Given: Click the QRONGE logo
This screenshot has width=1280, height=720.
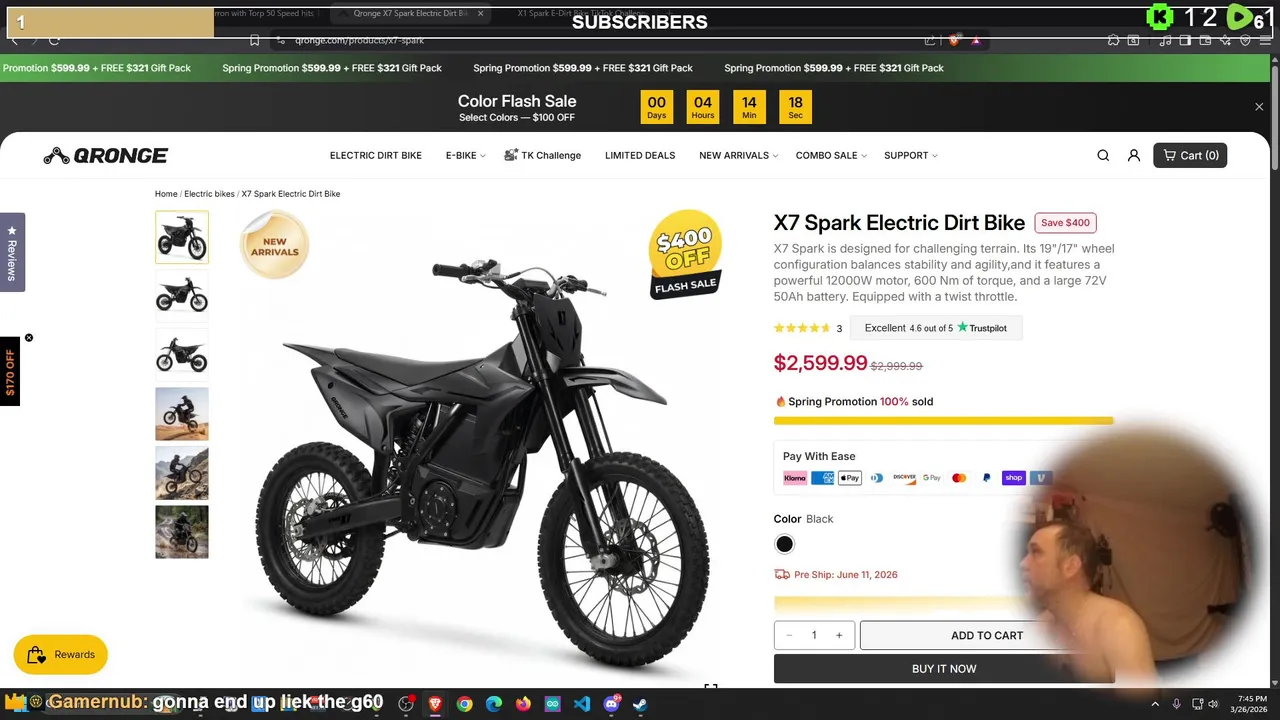Looking at the screenshot, I should 106,155.
